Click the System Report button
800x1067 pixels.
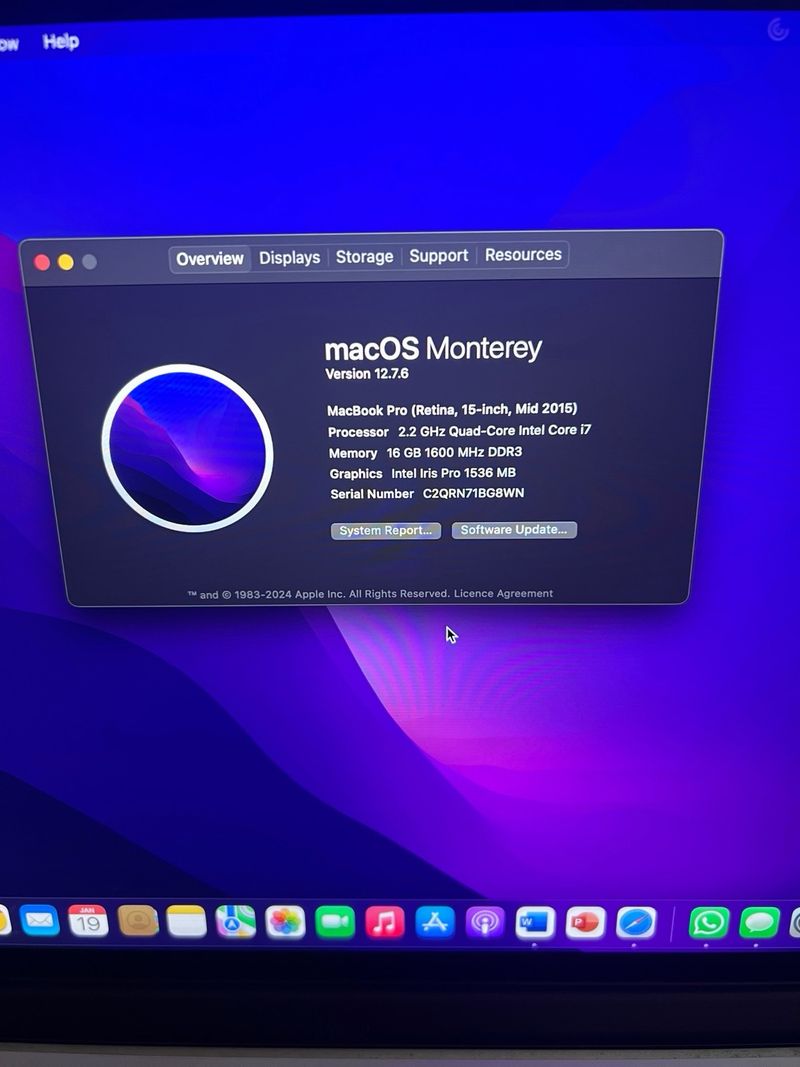coord(386,531)
